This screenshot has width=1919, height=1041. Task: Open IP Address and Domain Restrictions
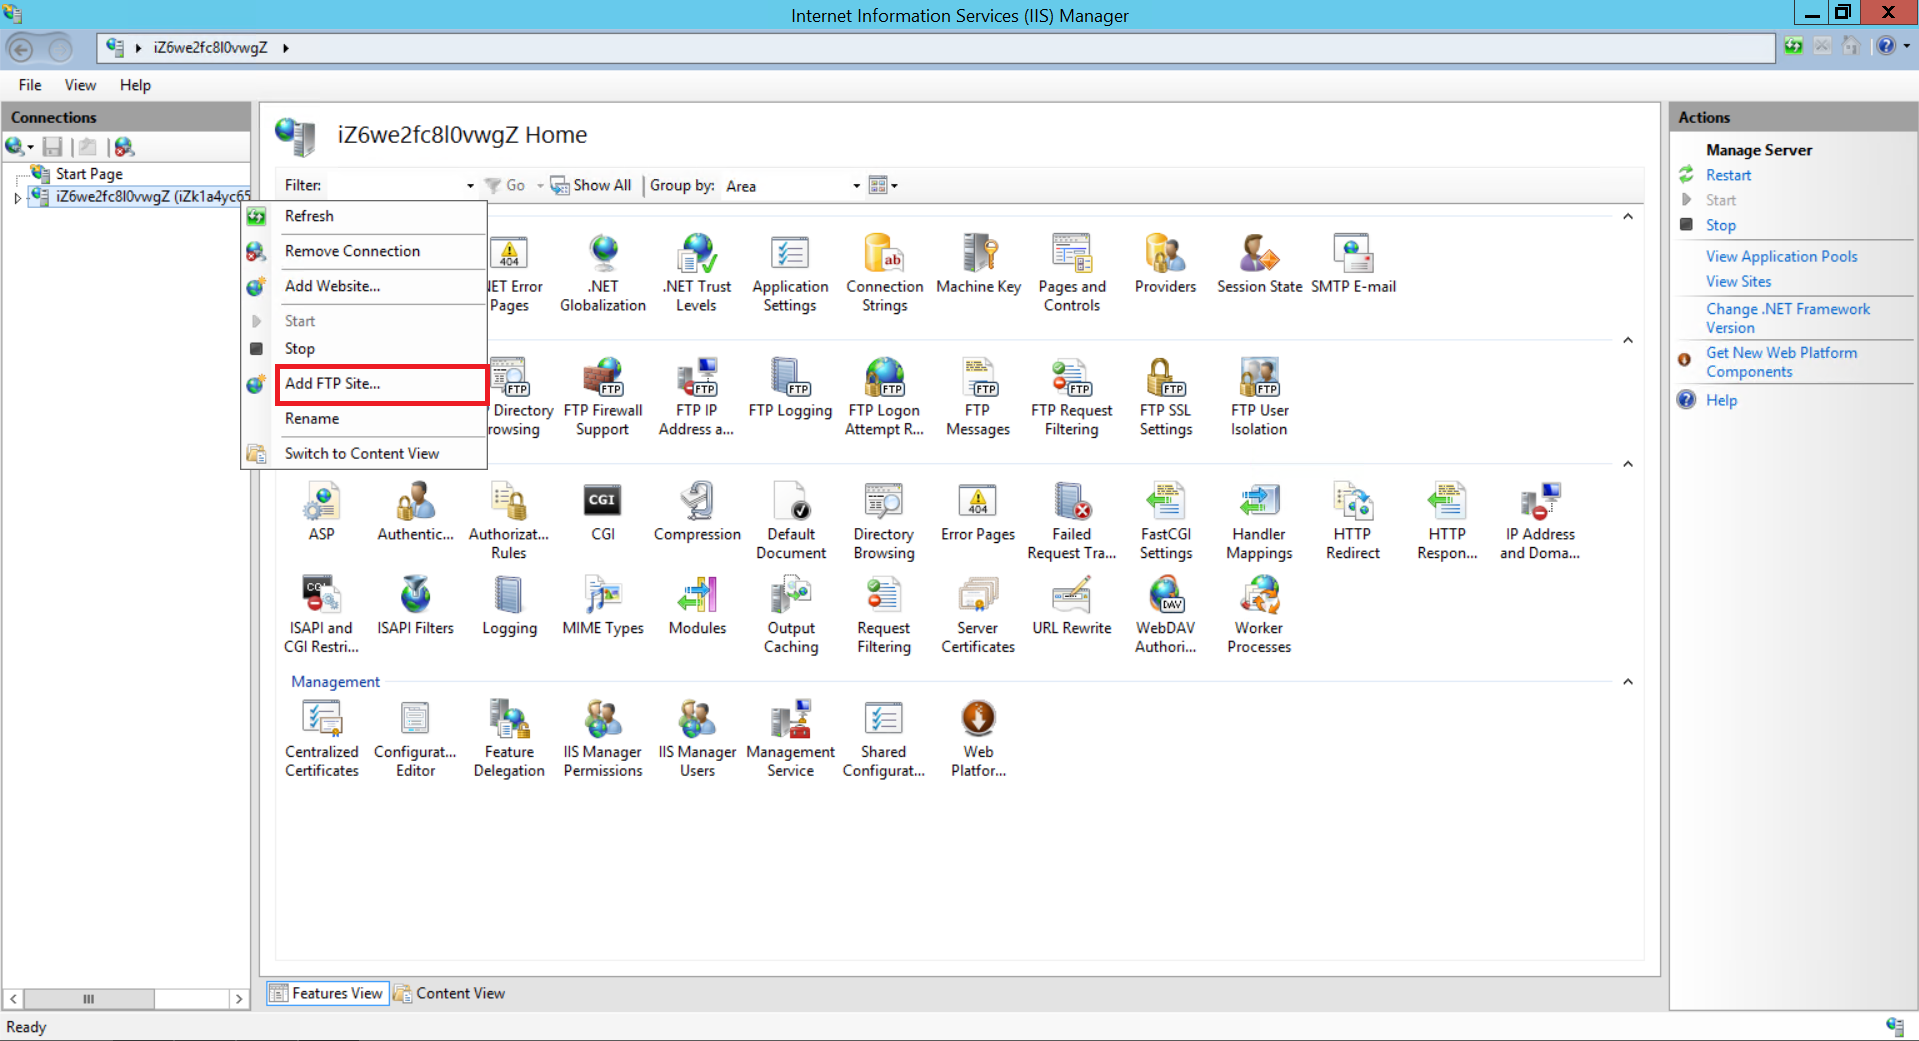1540,520
